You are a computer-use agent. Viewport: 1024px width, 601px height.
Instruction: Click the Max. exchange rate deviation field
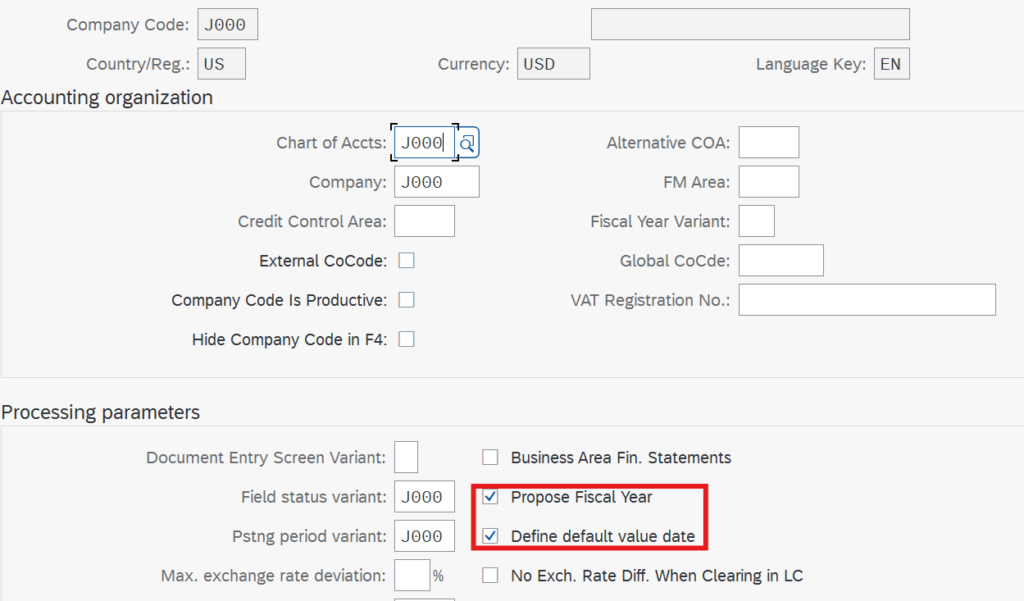pyautogui.click(x=411, y=576)
